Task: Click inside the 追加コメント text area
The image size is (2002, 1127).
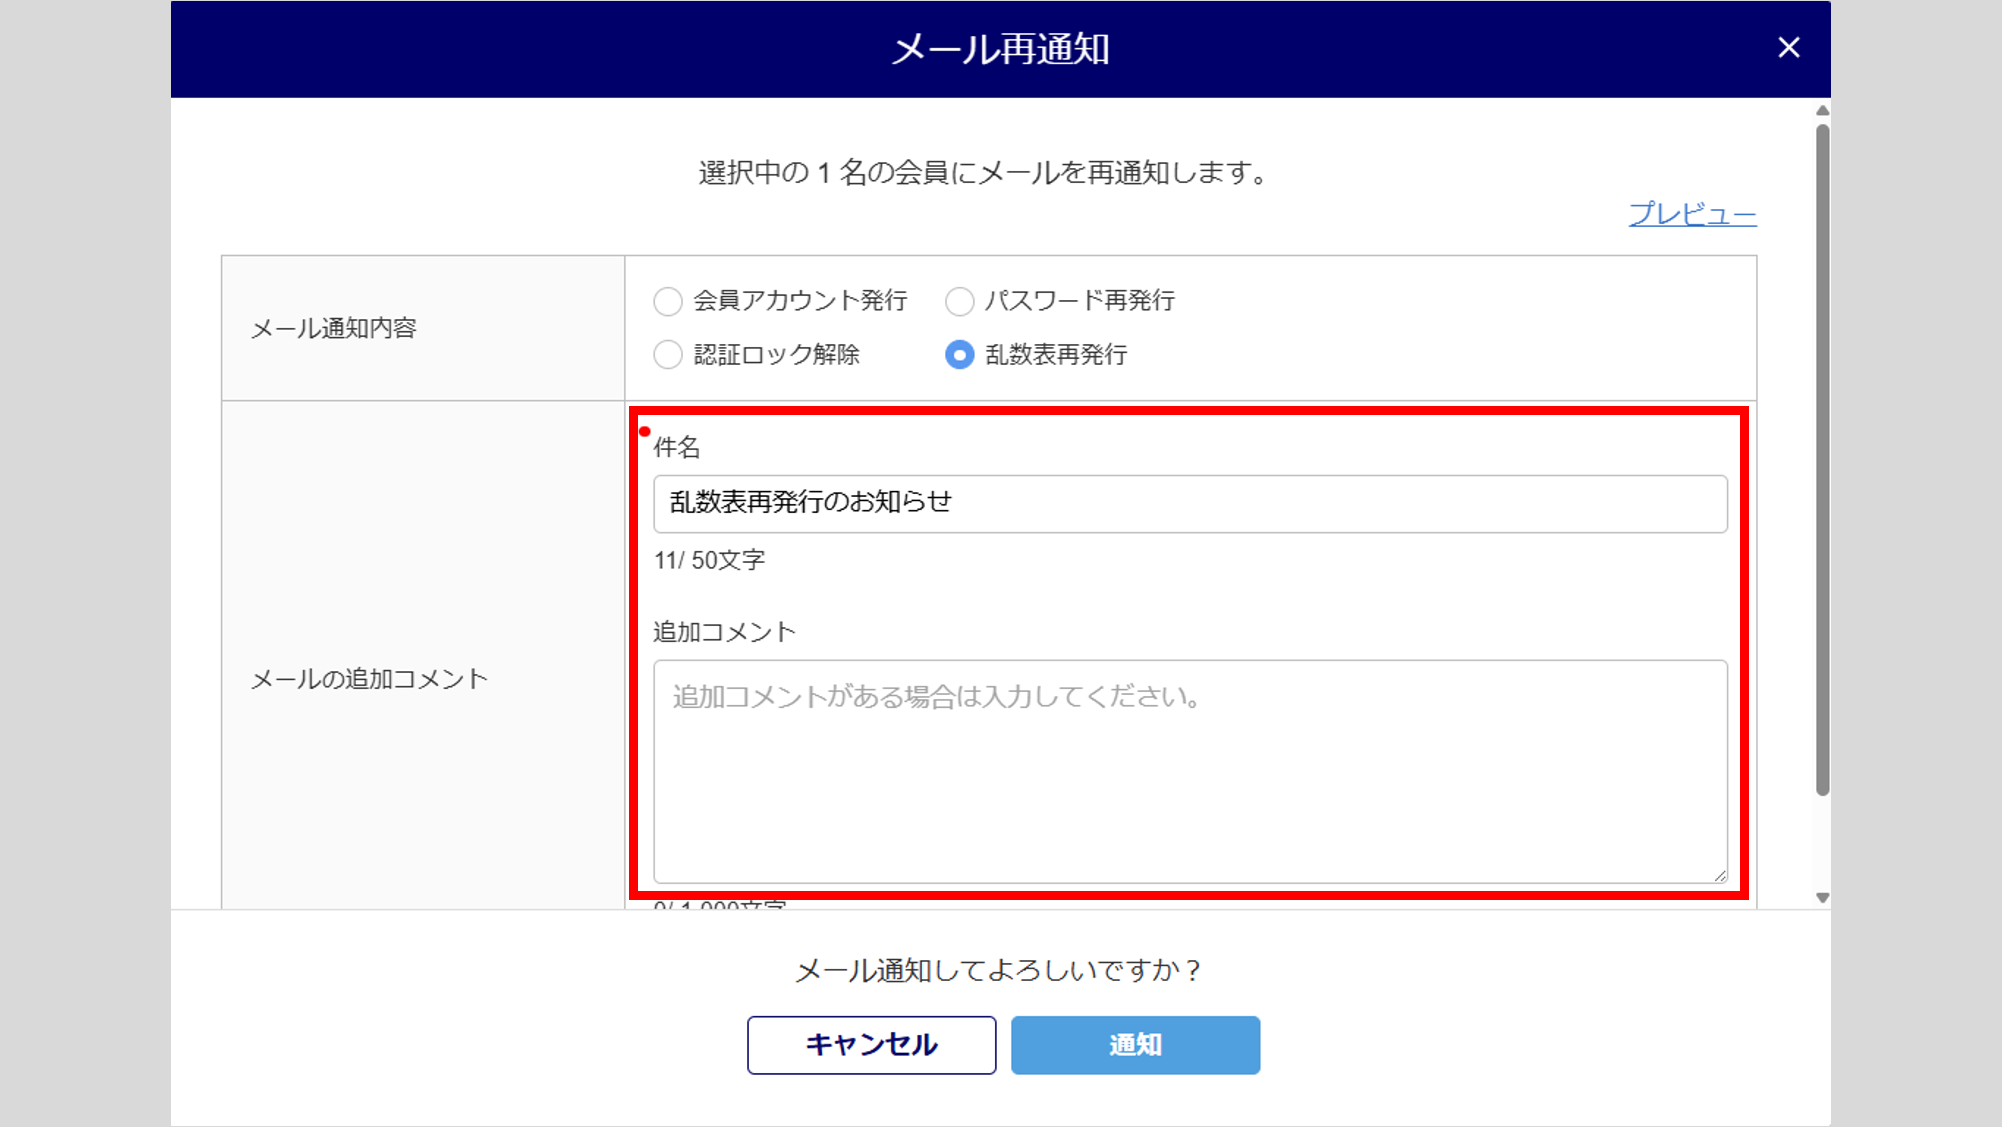Action: [1189, 770]
